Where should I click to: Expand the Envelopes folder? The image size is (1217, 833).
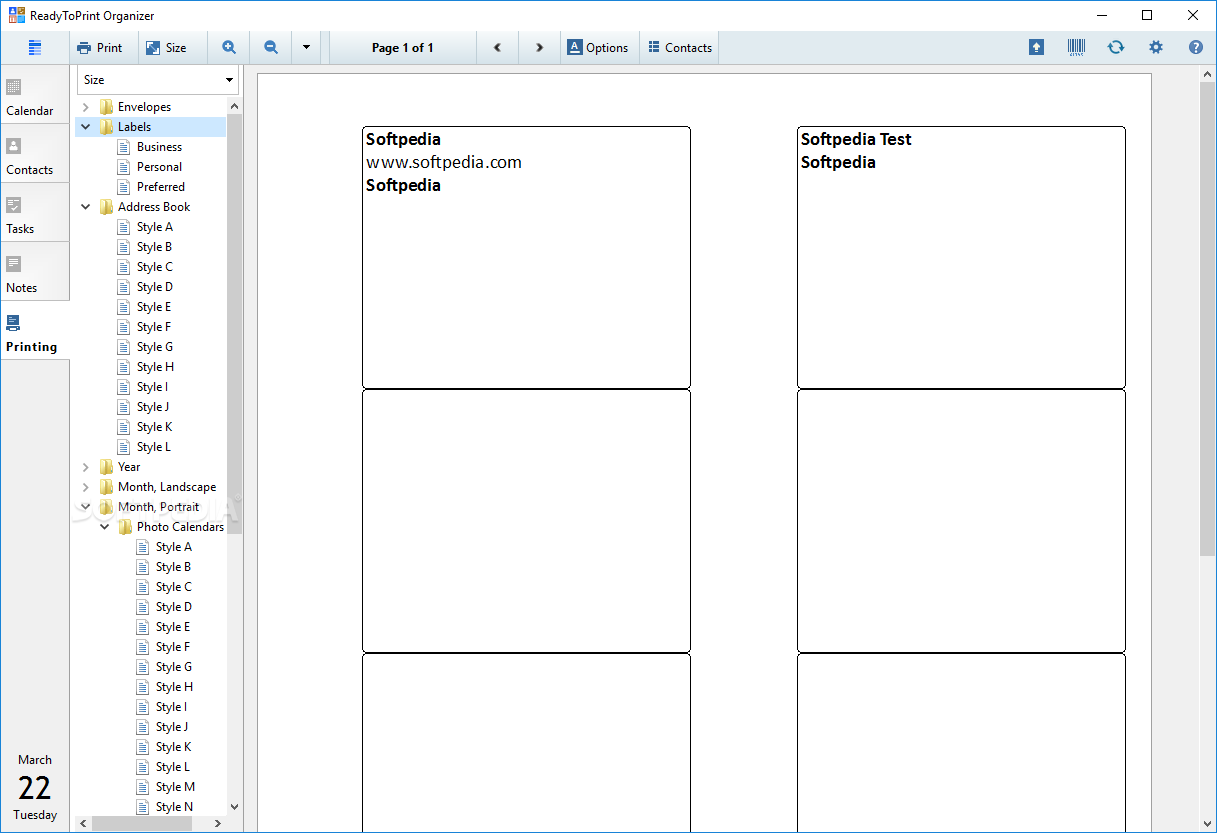pos(86,107)
